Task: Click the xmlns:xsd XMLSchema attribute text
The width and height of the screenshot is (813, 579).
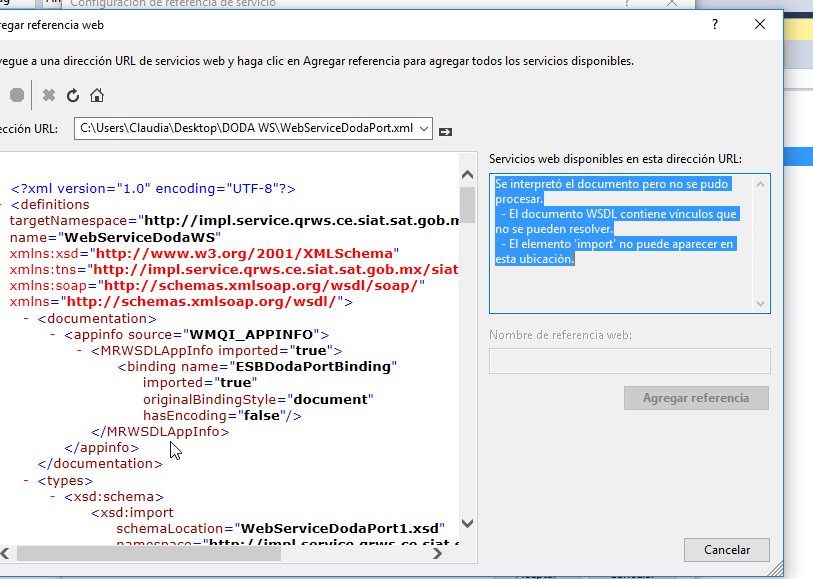Action: [204, 253]
